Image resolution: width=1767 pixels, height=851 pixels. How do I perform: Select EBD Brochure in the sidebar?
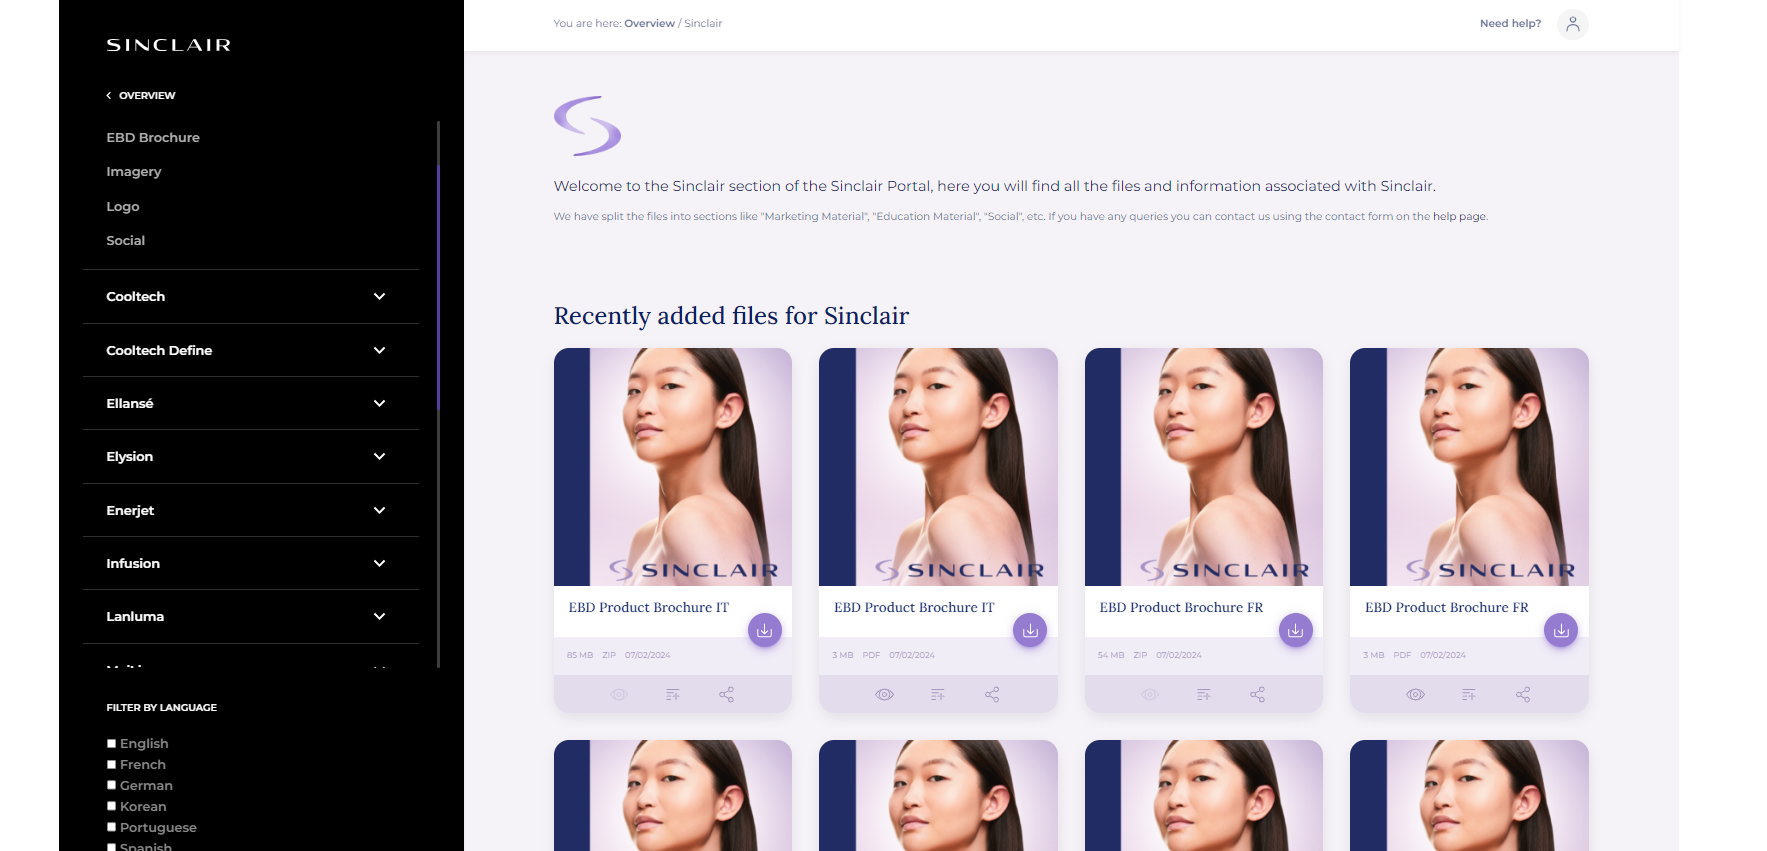tap(153, 137)
